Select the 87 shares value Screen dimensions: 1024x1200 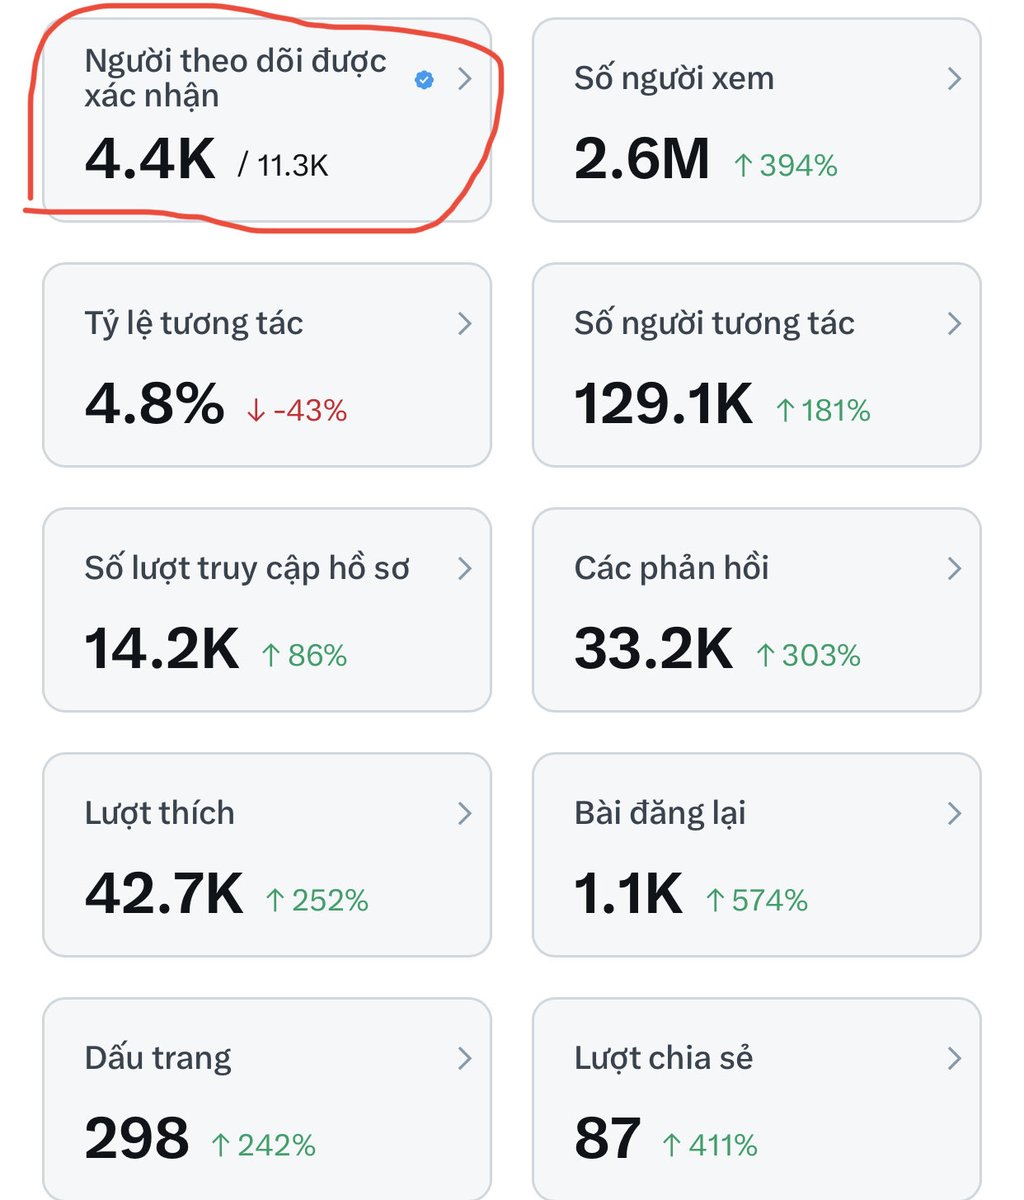[607, 1139]
